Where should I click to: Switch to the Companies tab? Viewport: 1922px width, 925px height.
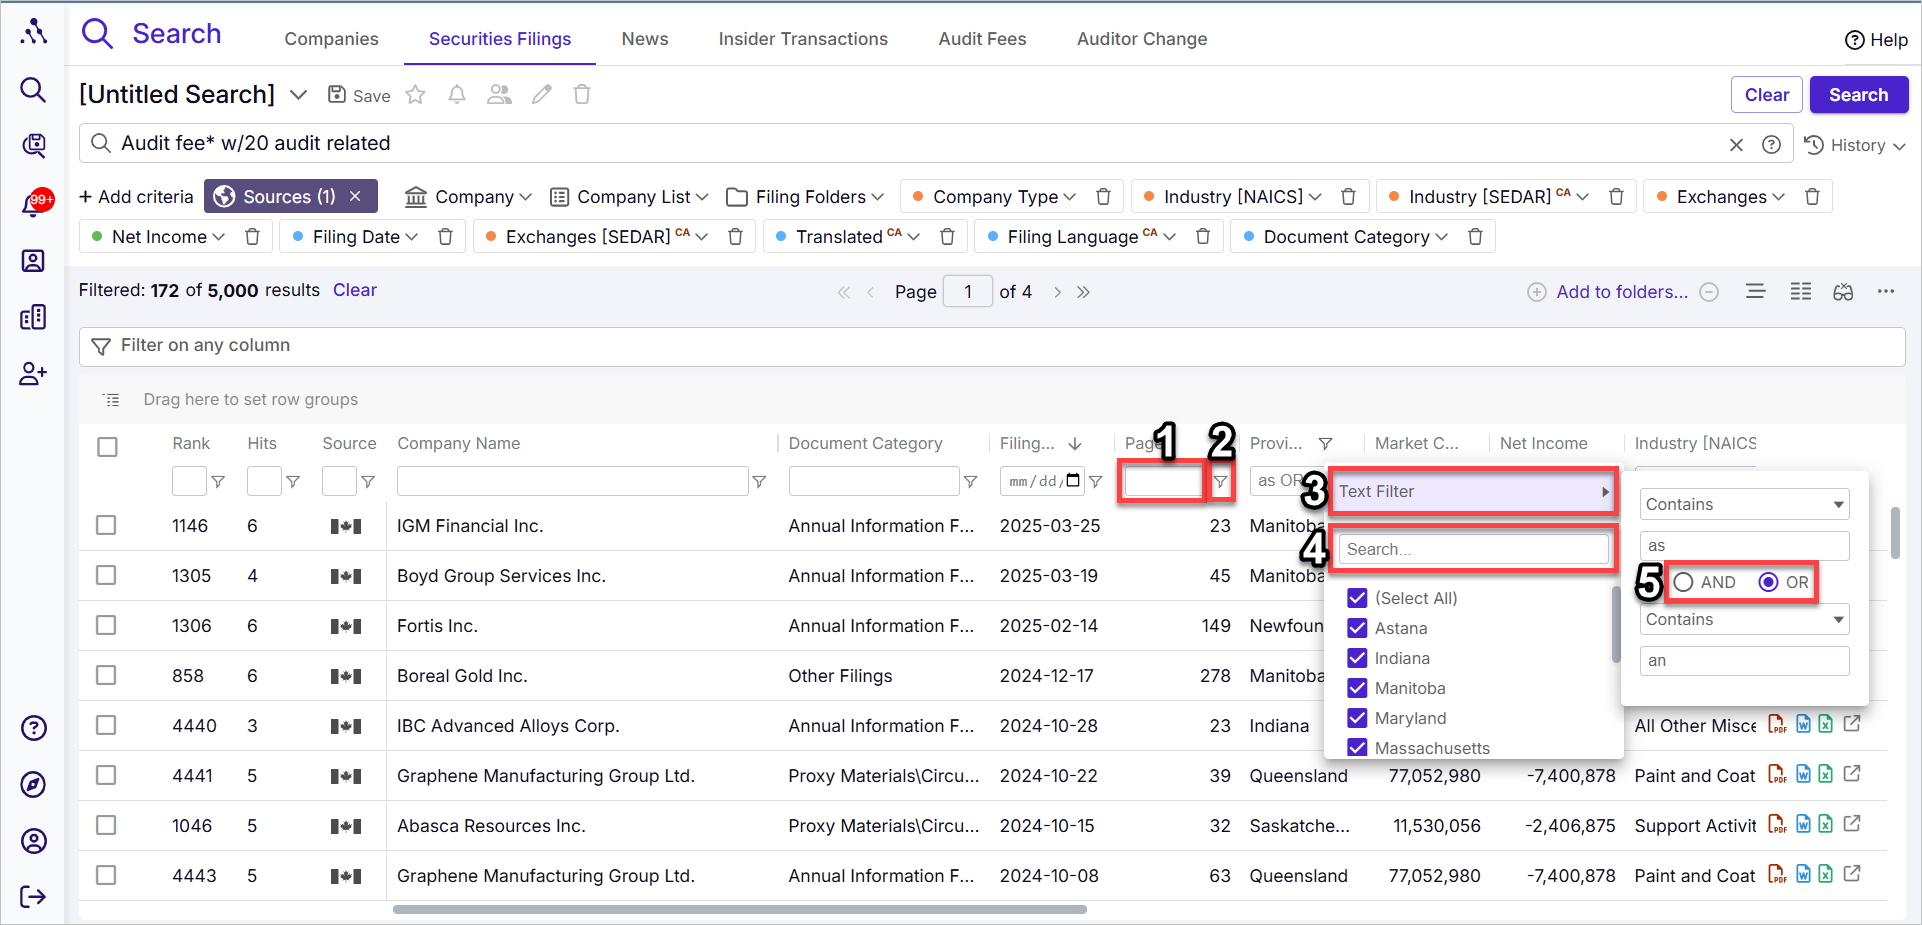(x=331, y=39)
